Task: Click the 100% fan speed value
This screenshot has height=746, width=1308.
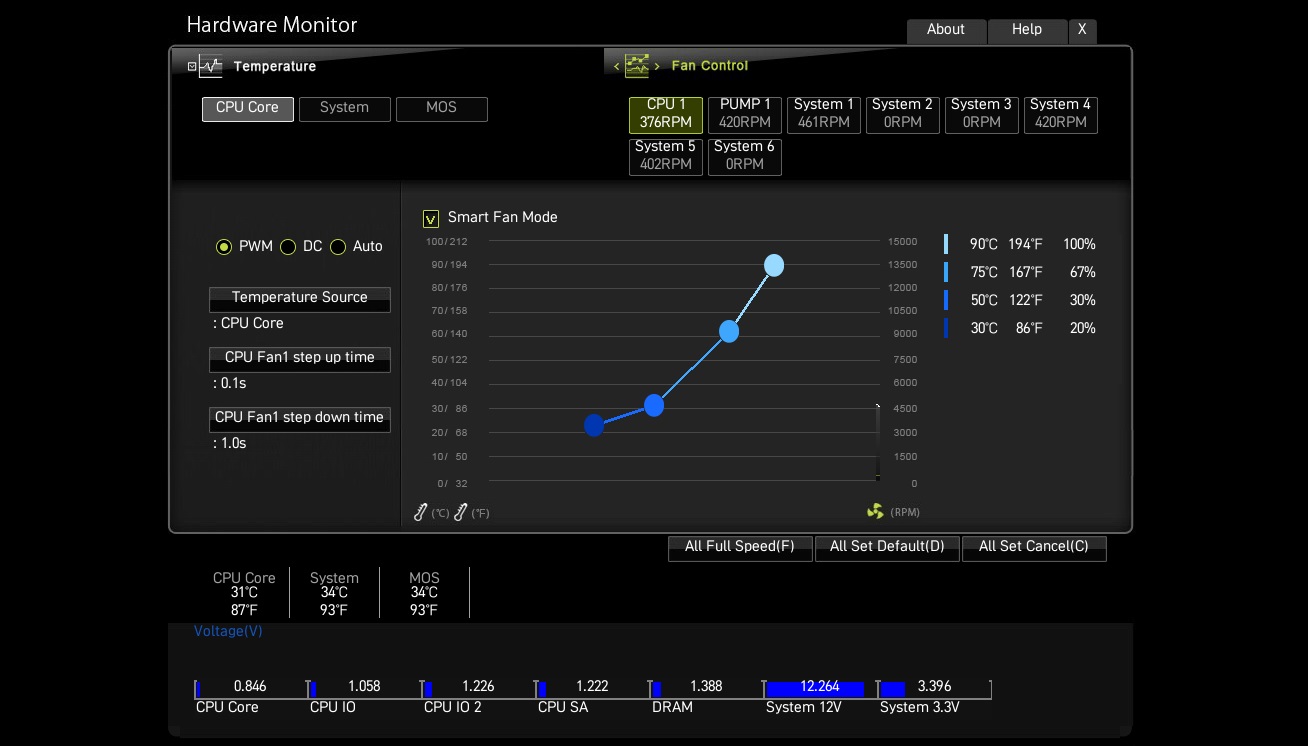Action: coord(1079,244)
